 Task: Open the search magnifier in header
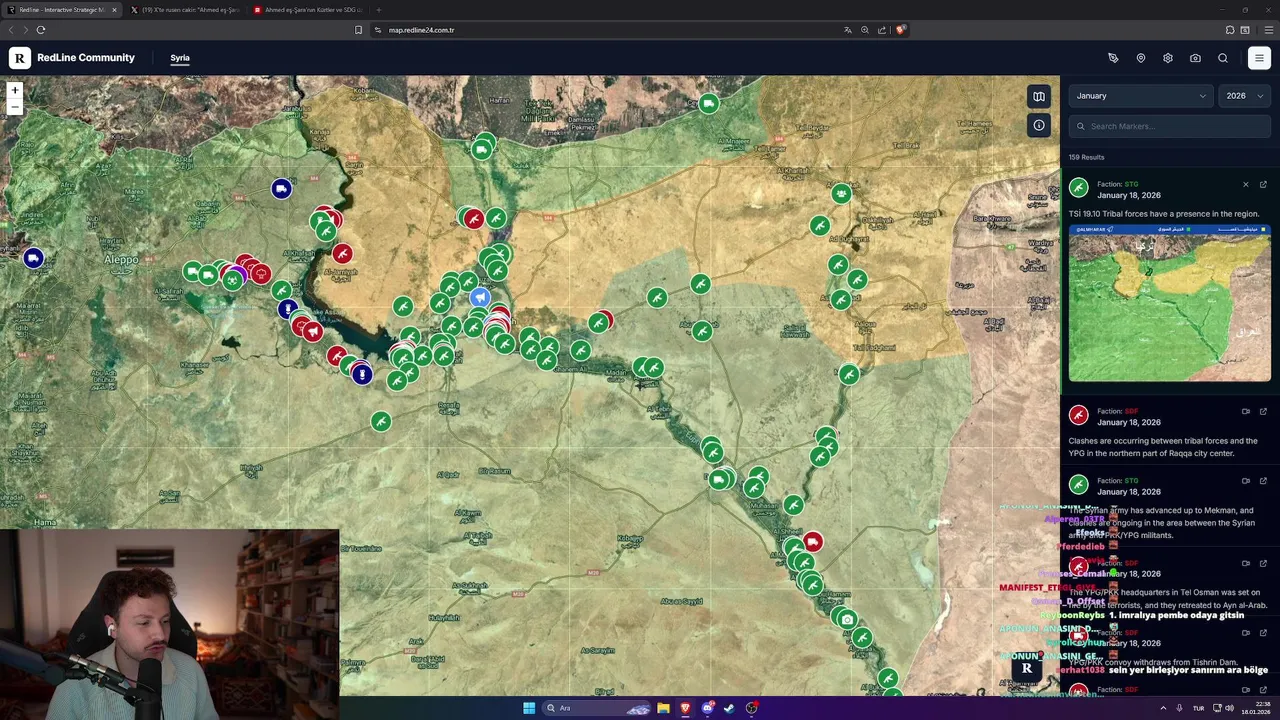(1223, 58)
